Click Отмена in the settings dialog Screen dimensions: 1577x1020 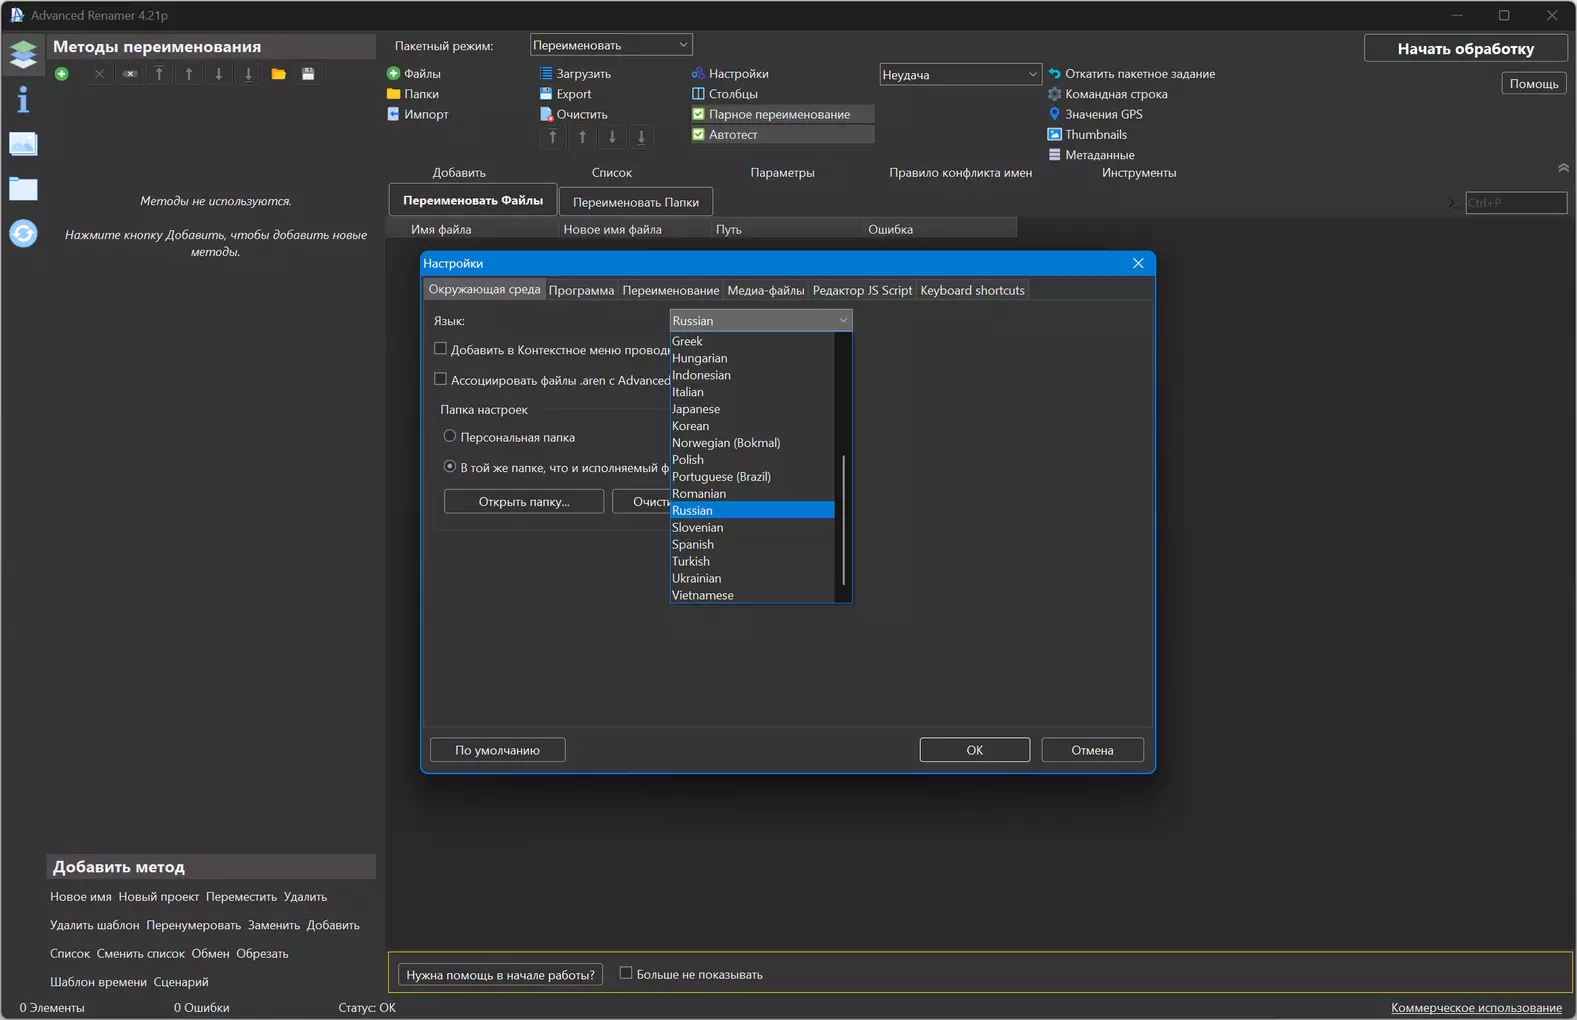point(1092,750)
